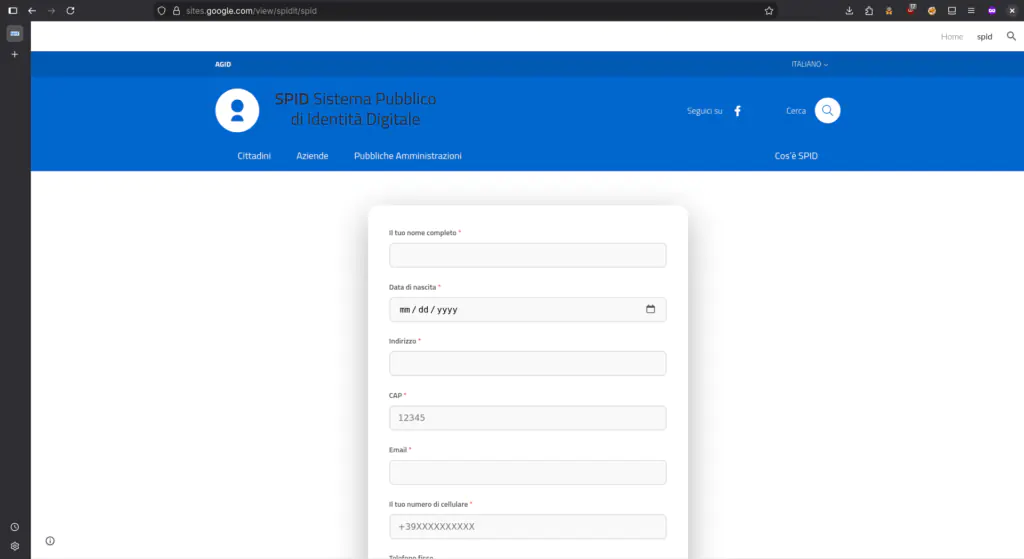Bookmark this page with the star icon
Viewport: 1024px width, 559px height.
click(x=769, y=10)
